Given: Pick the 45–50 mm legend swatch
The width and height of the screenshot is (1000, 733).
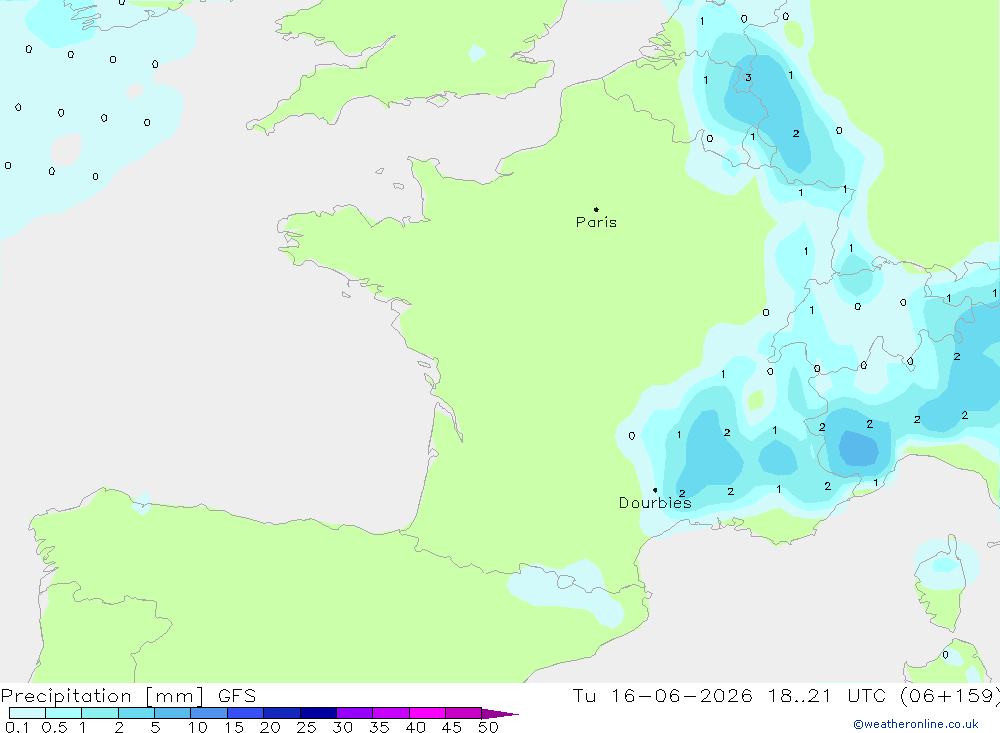Looking at the screenshot, I should (x=464, y=713).
